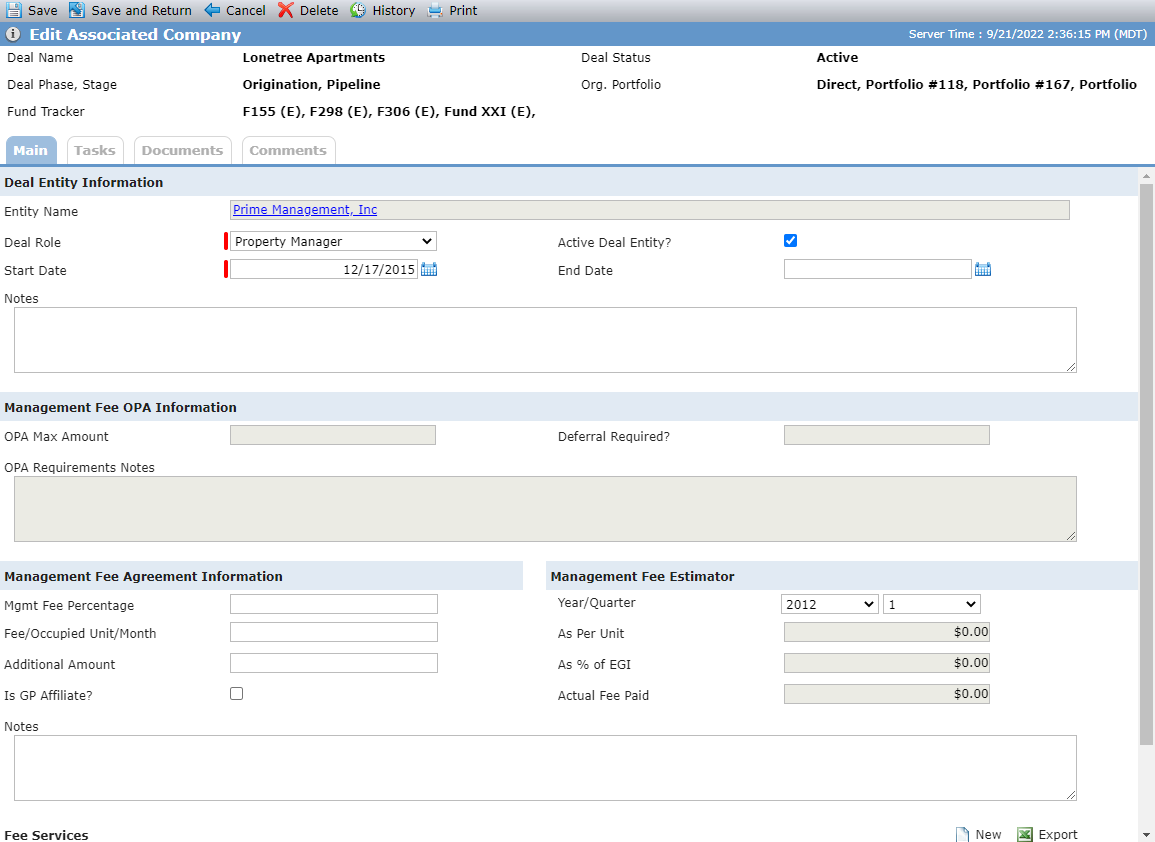The height and width of the screenshot is (842, 1155).
Task: Click the Print printer icon
Action: (435, 10)
